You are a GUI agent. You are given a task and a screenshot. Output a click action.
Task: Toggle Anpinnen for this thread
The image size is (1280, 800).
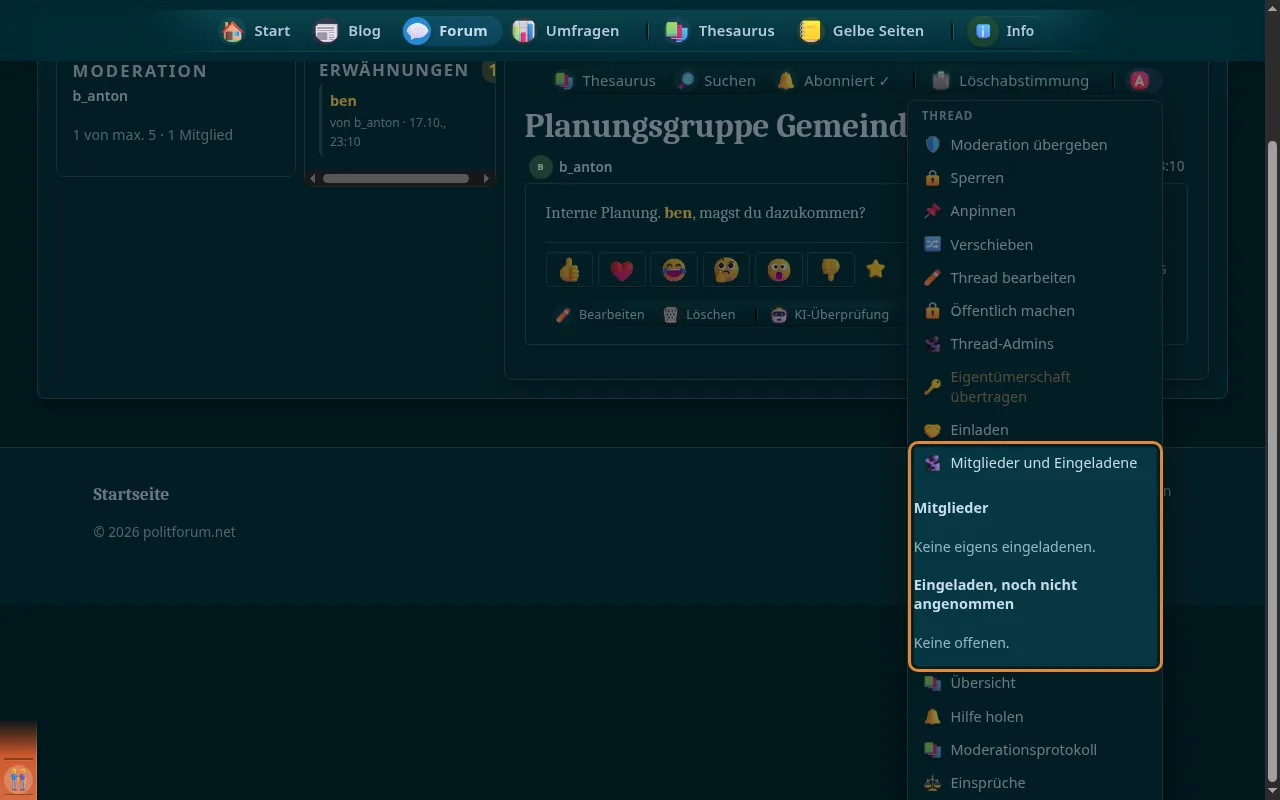1034,211
